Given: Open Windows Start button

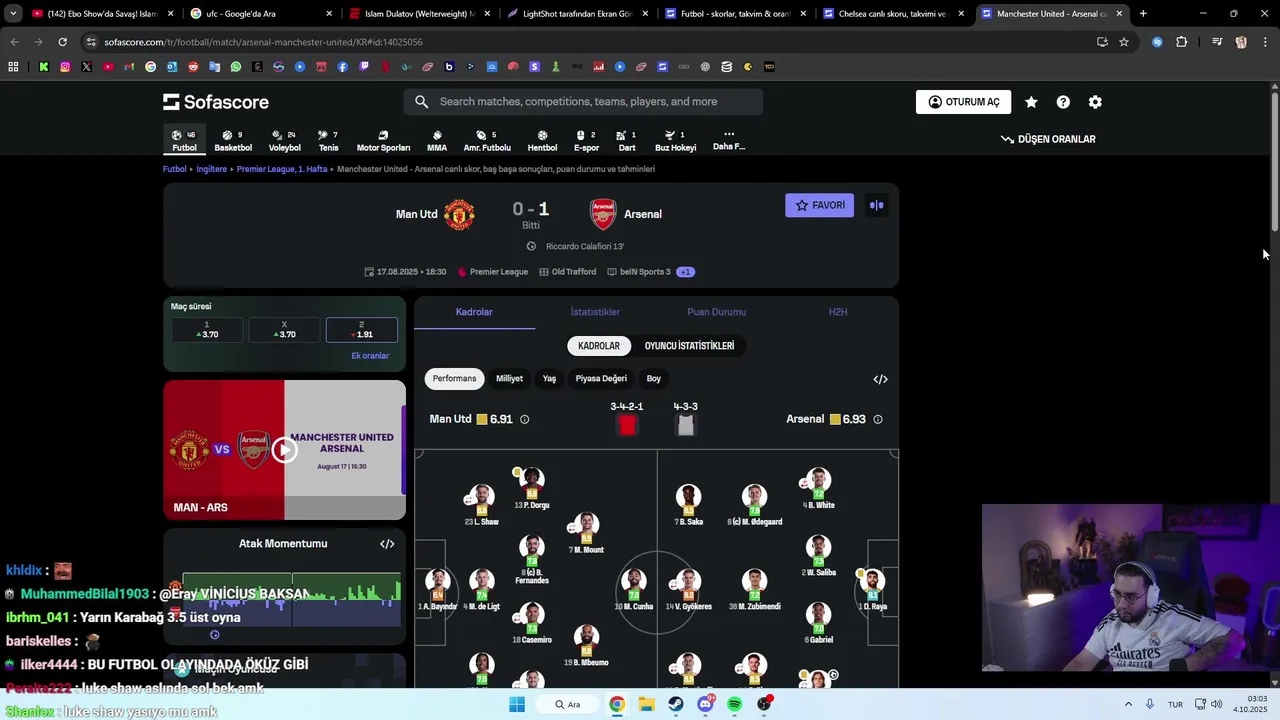Looking at the screenshot, I should (x=517, y=704).
